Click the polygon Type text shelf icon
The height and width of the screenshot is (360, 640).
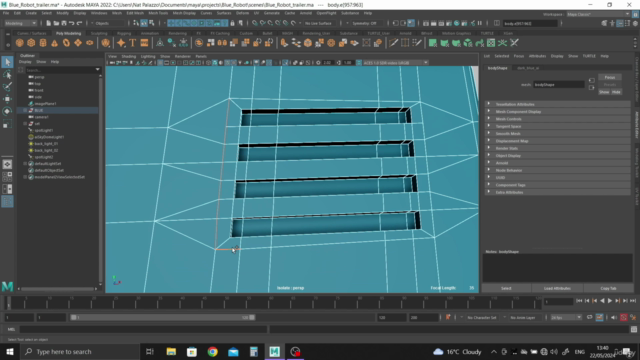[133, 43]
